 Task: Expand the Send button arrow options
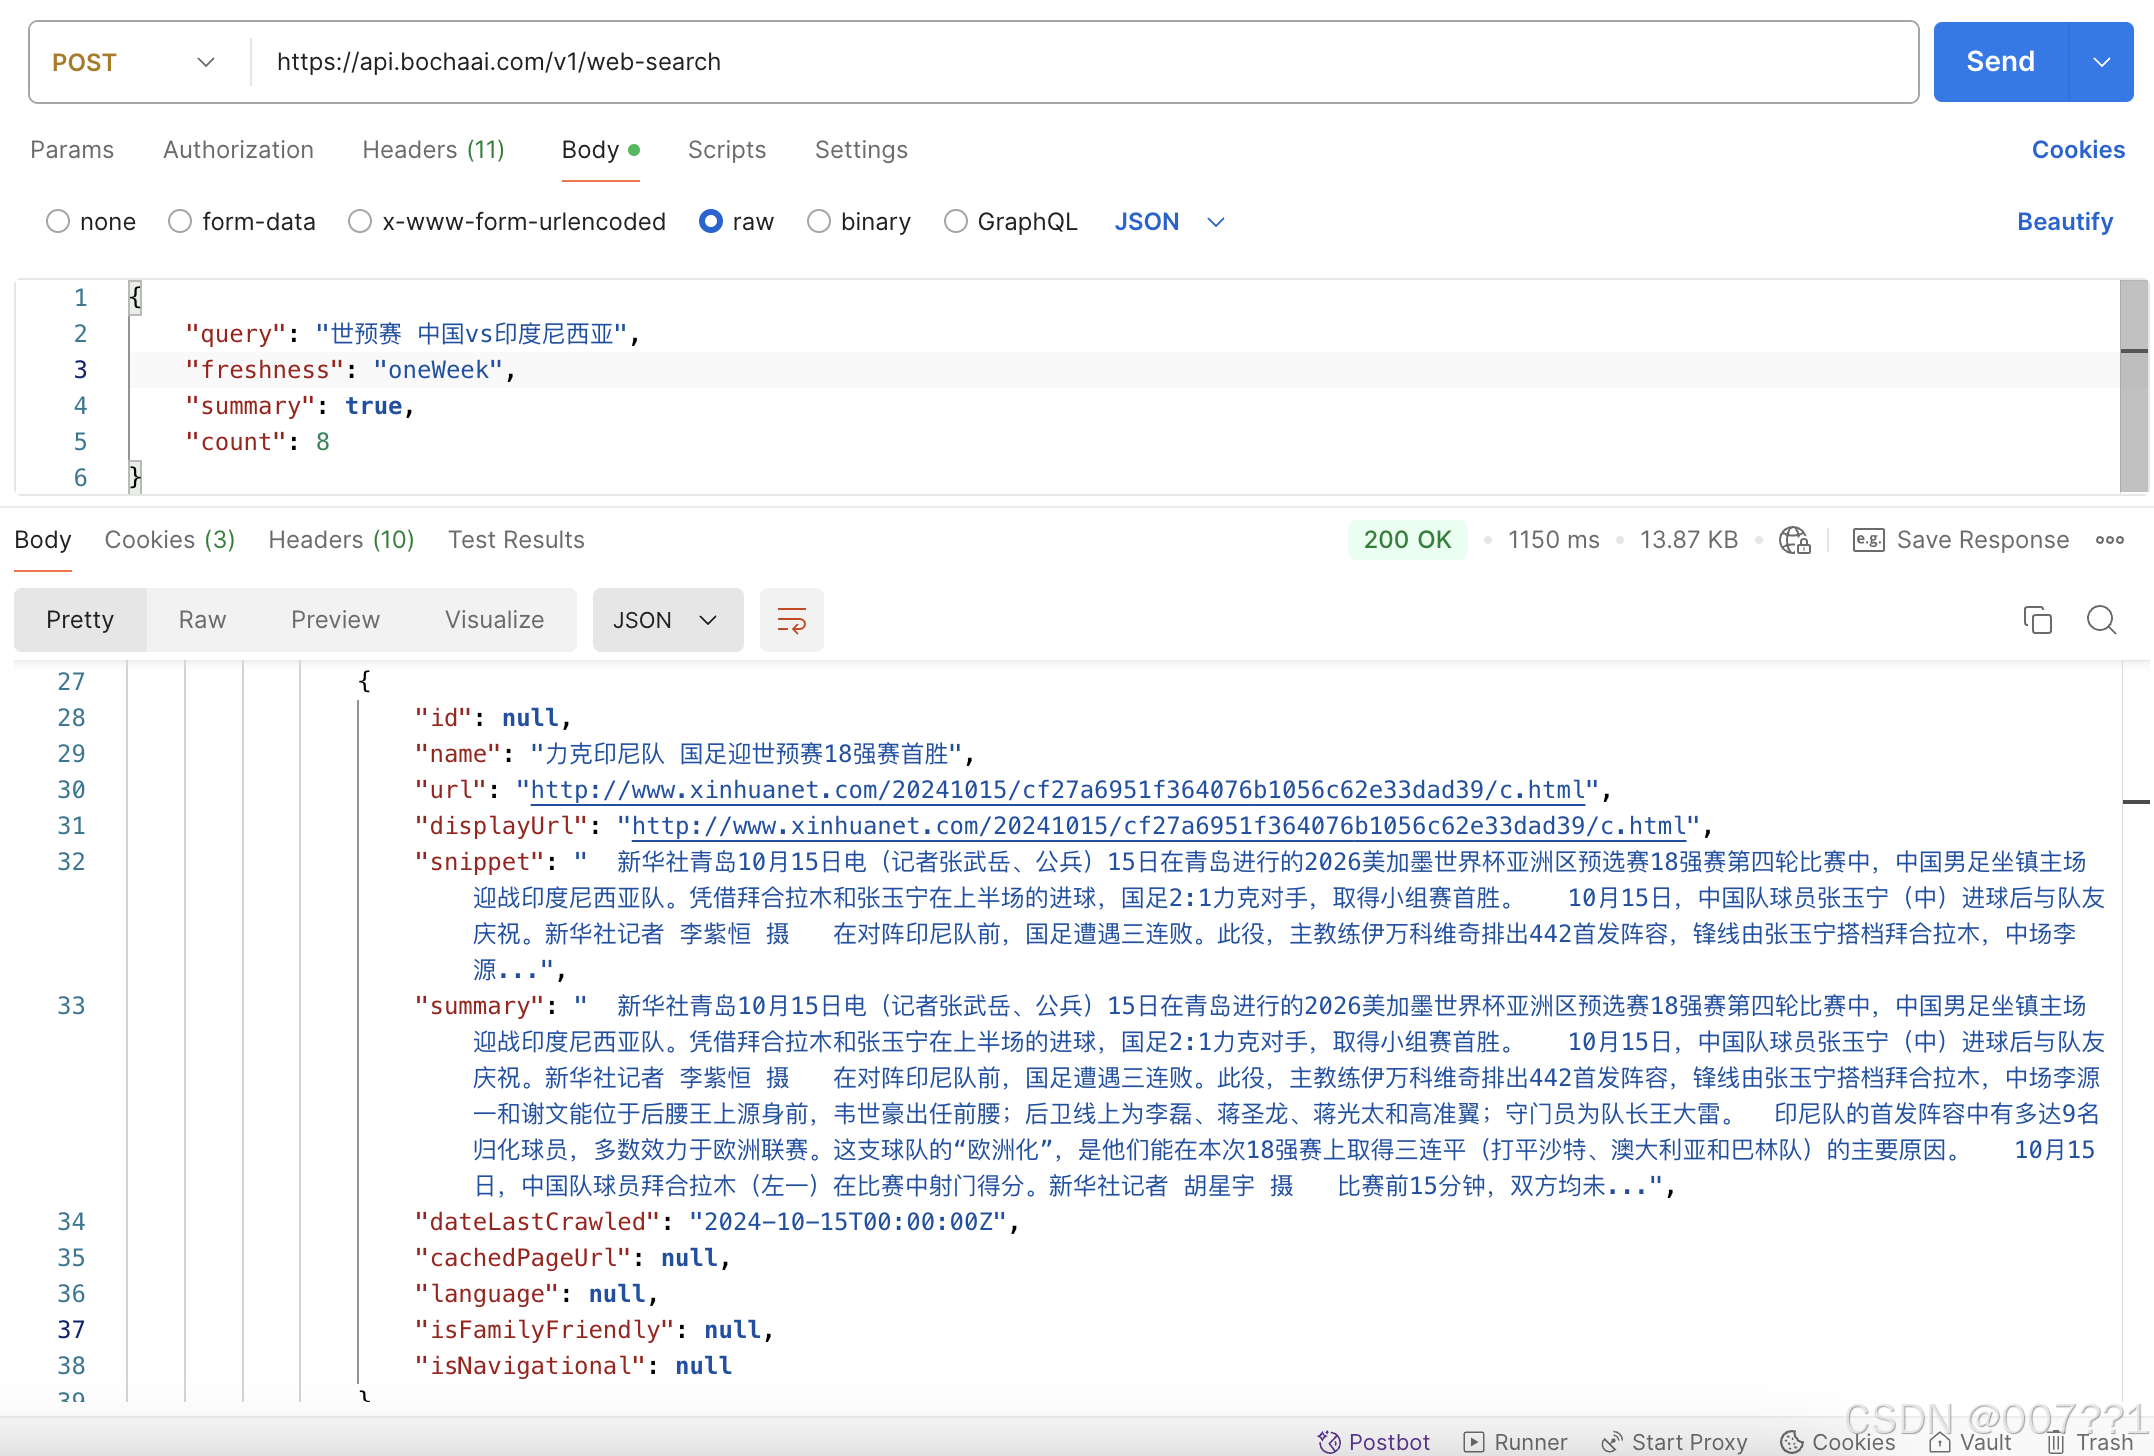(2101, 62)
